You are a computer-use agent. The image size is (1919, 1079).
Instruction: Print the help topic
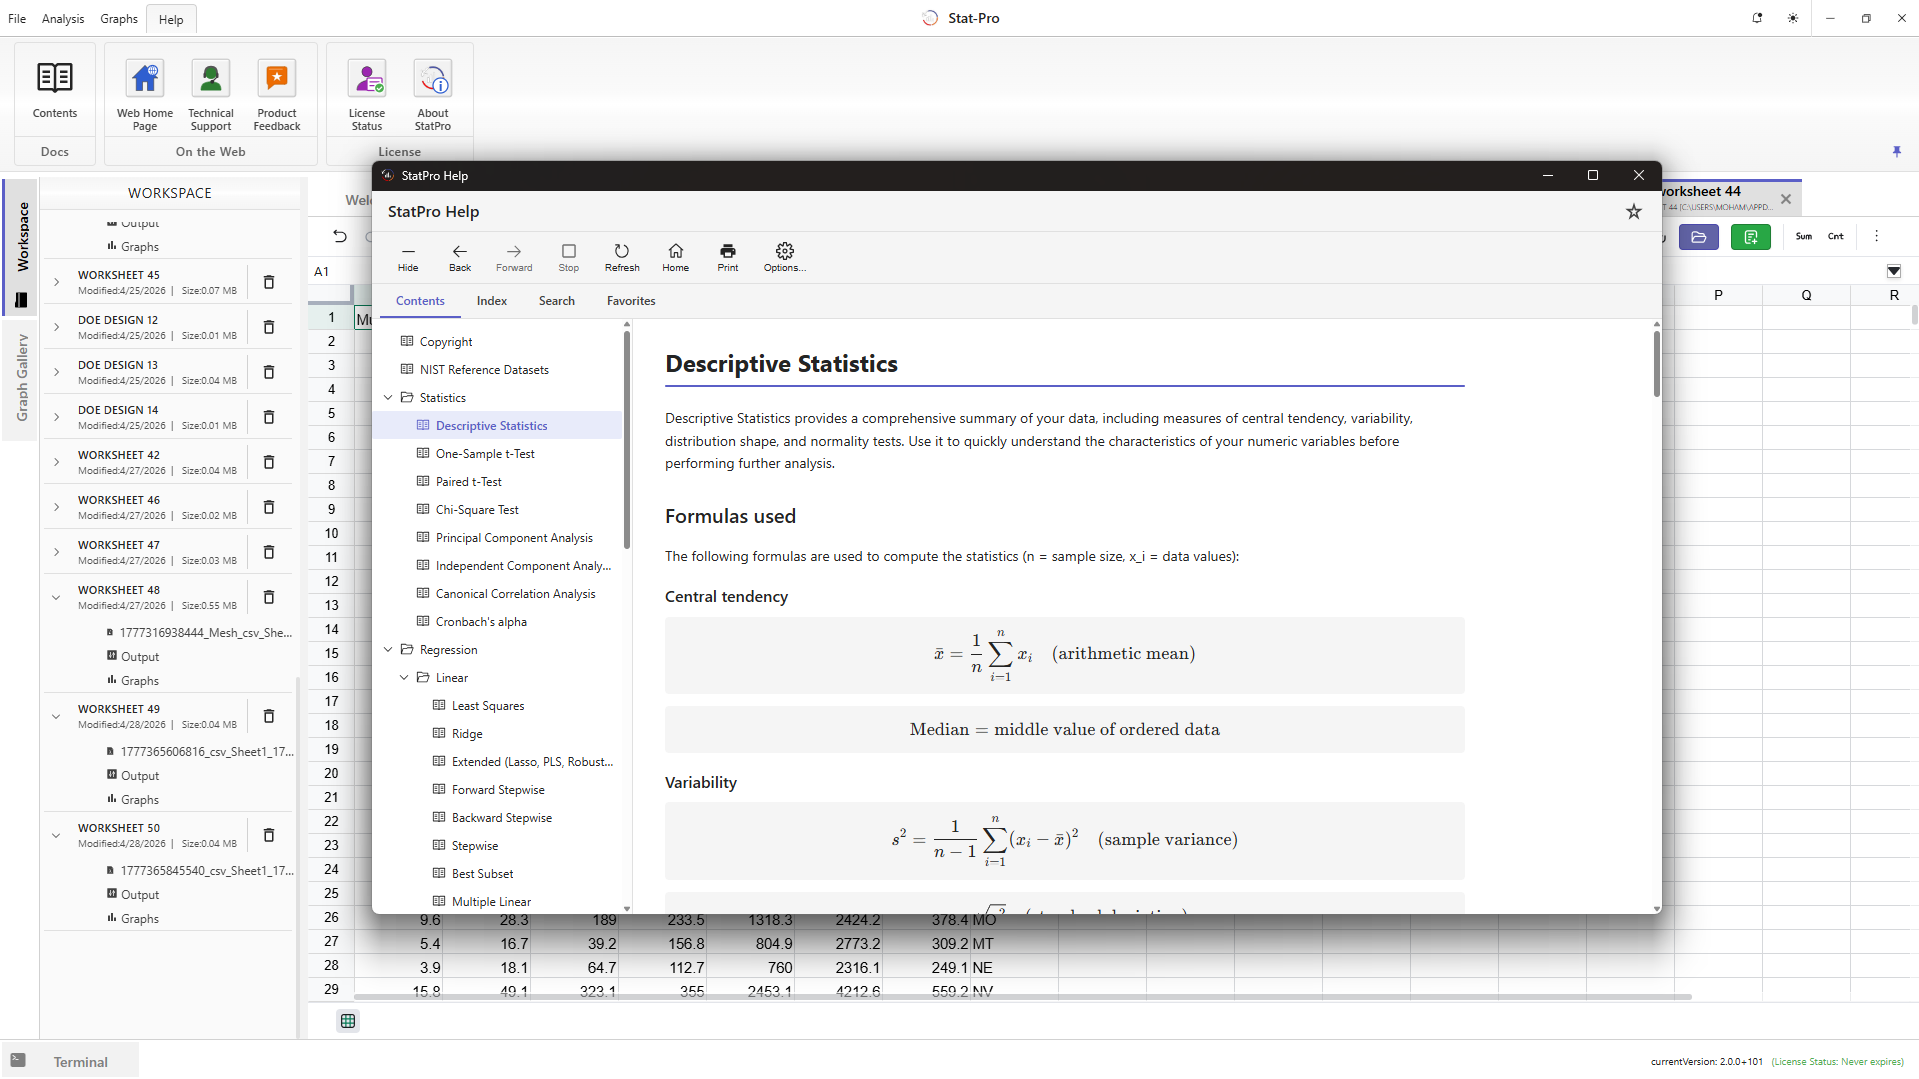coord(728,257)
